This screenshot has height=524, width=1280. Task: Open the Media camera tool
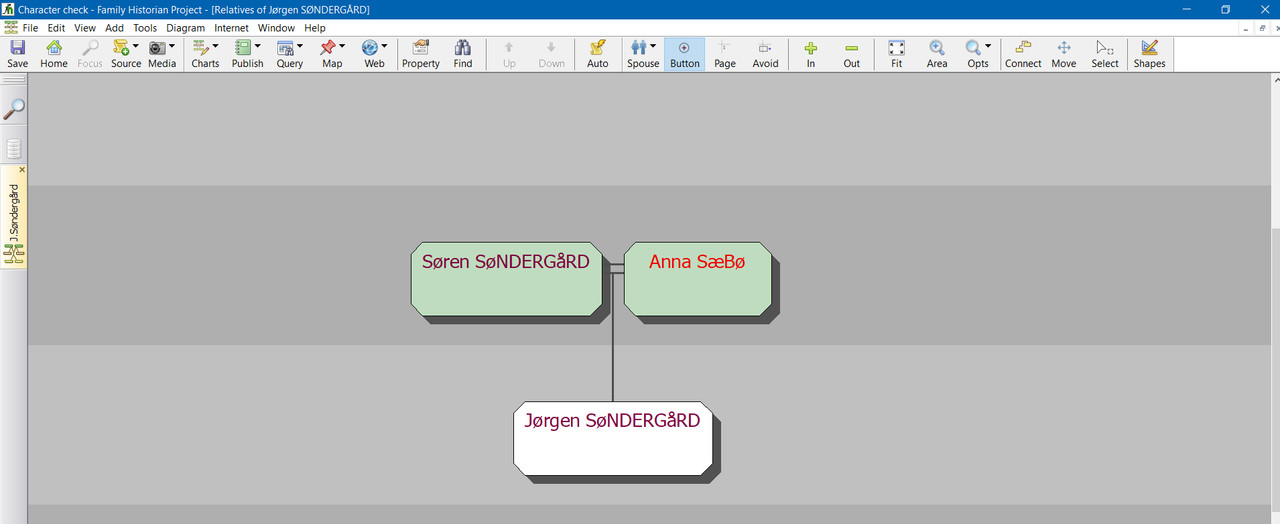pyautogui.click(x=157, y=47)
